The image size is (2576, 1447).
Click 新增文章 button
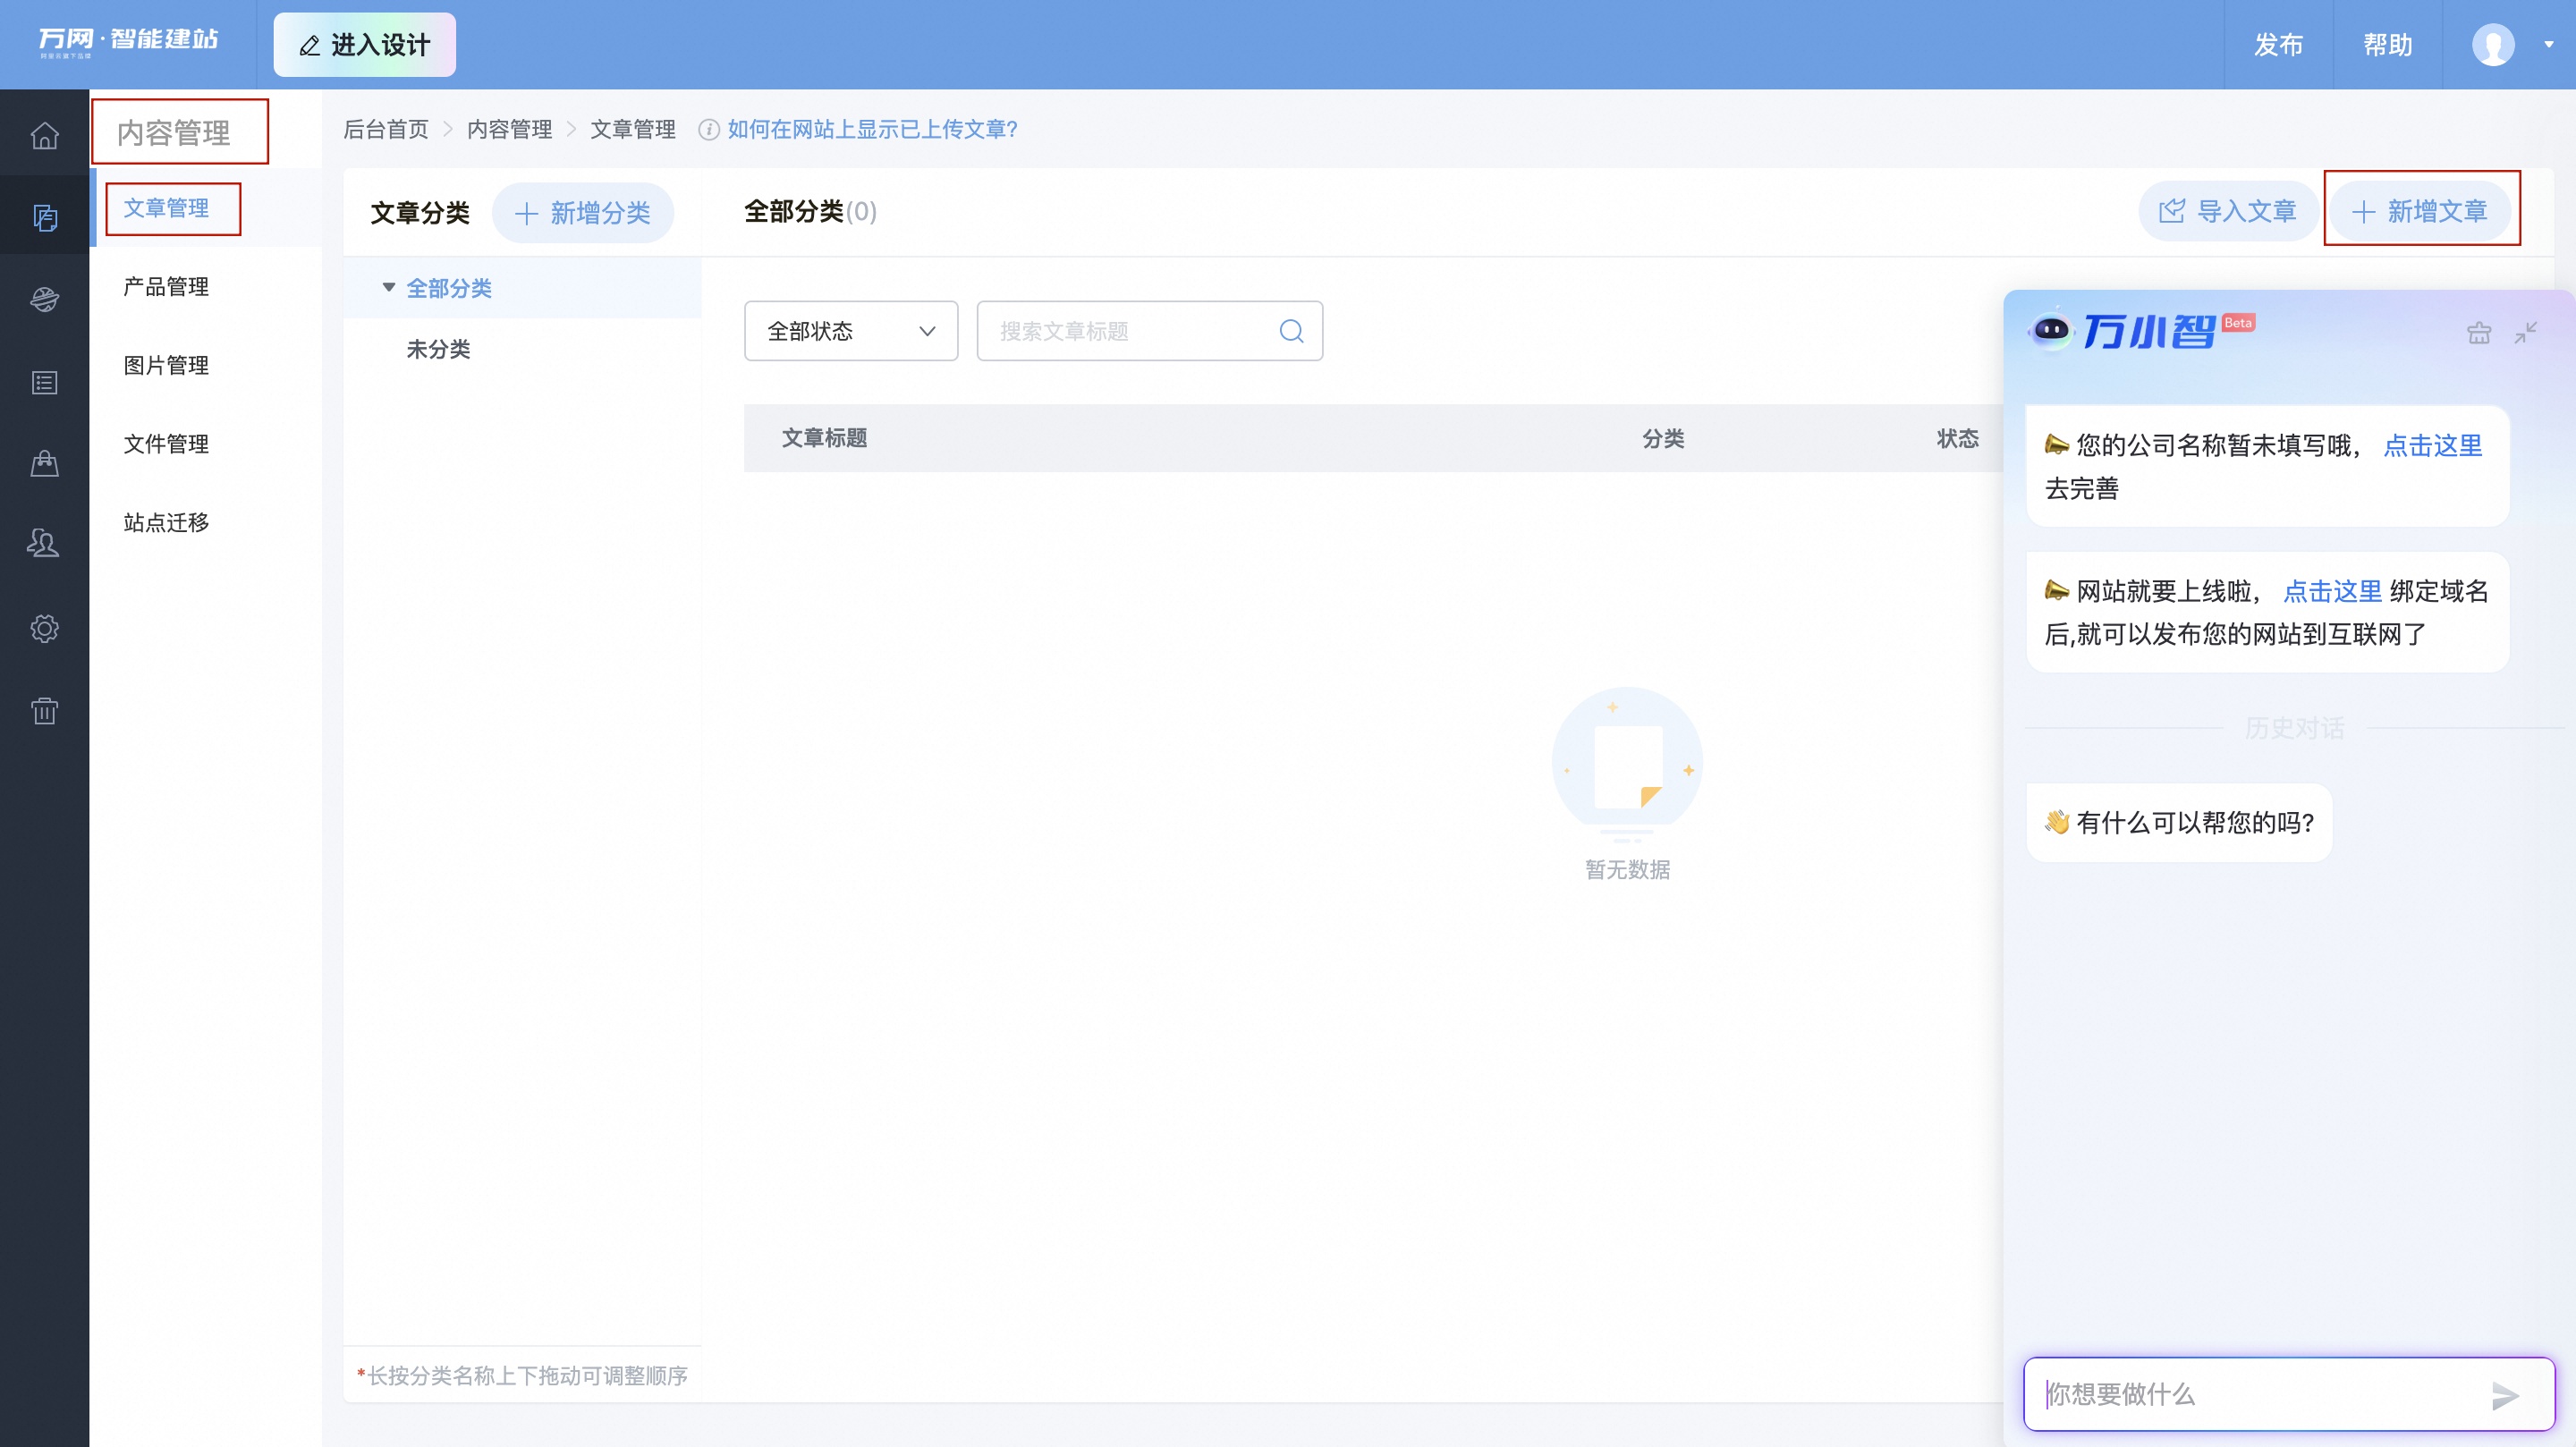pyautogui.click(x=2420, y=211)
